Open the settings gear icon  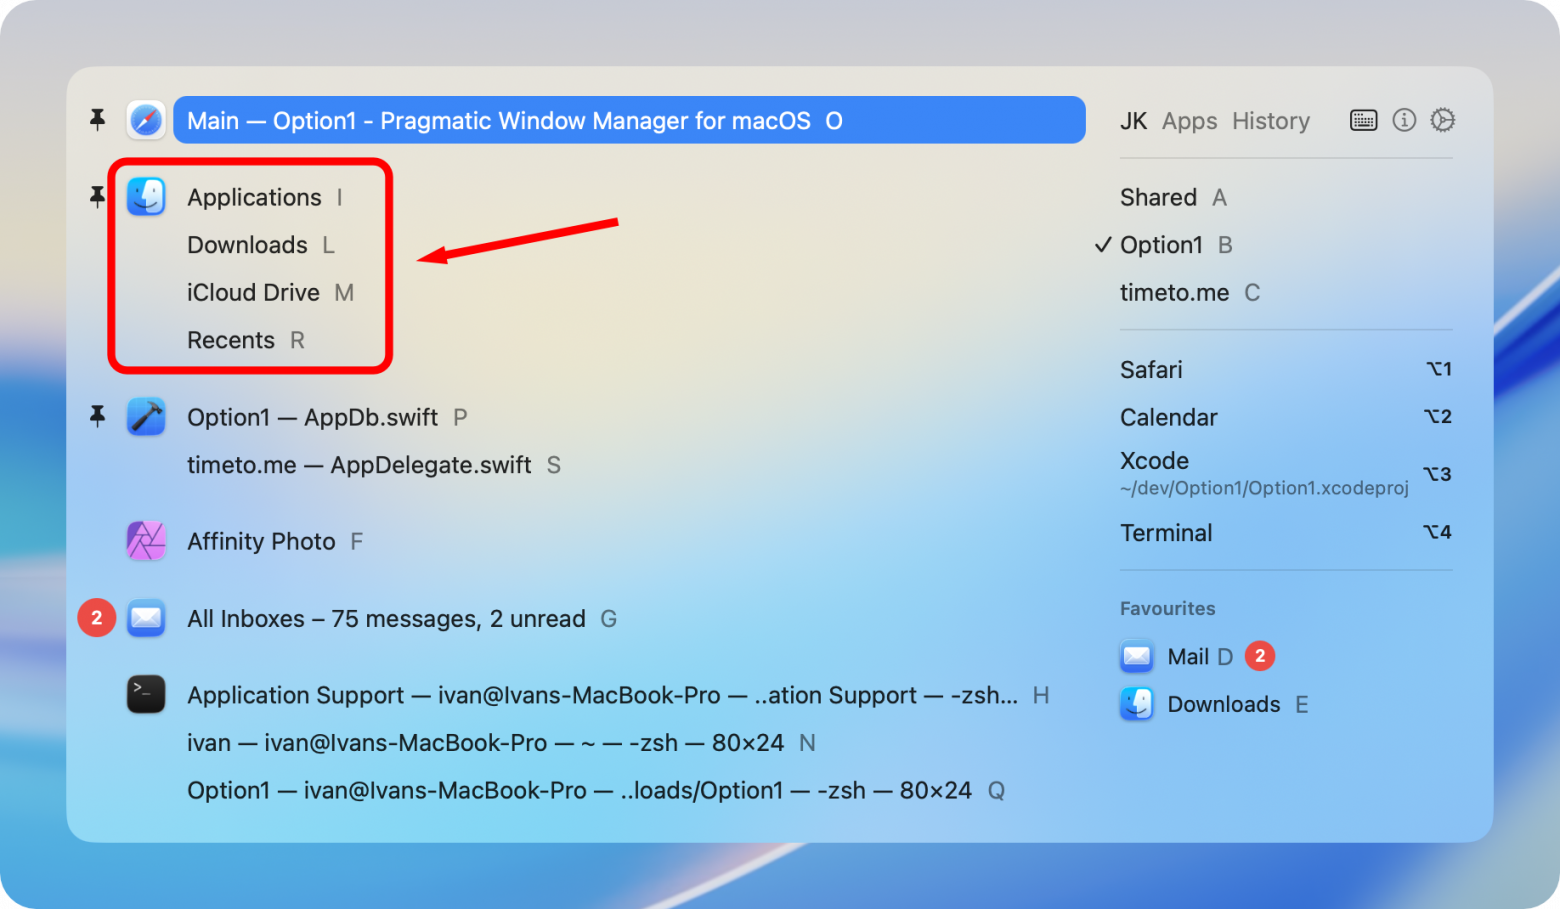(x=1442, y=120)
